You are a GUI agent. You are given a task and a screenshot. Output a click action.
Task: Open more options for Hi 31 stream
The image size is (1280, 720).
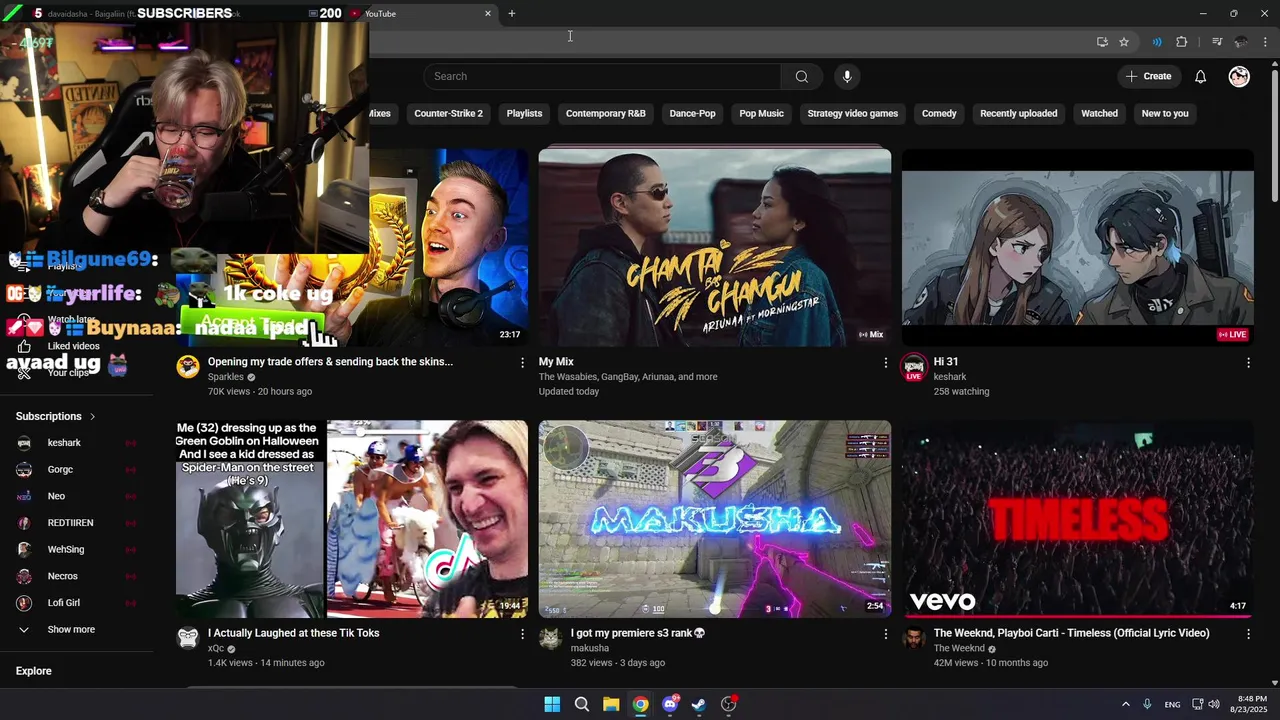1248,363
